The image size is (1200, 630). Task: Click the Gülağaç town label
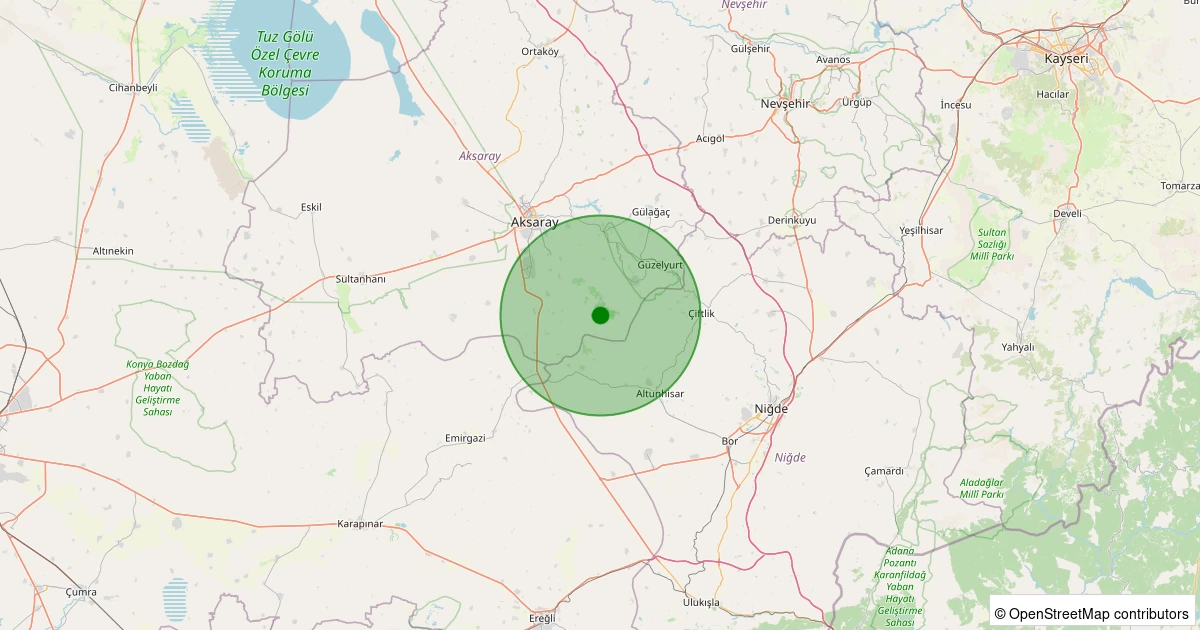[651, 212]
